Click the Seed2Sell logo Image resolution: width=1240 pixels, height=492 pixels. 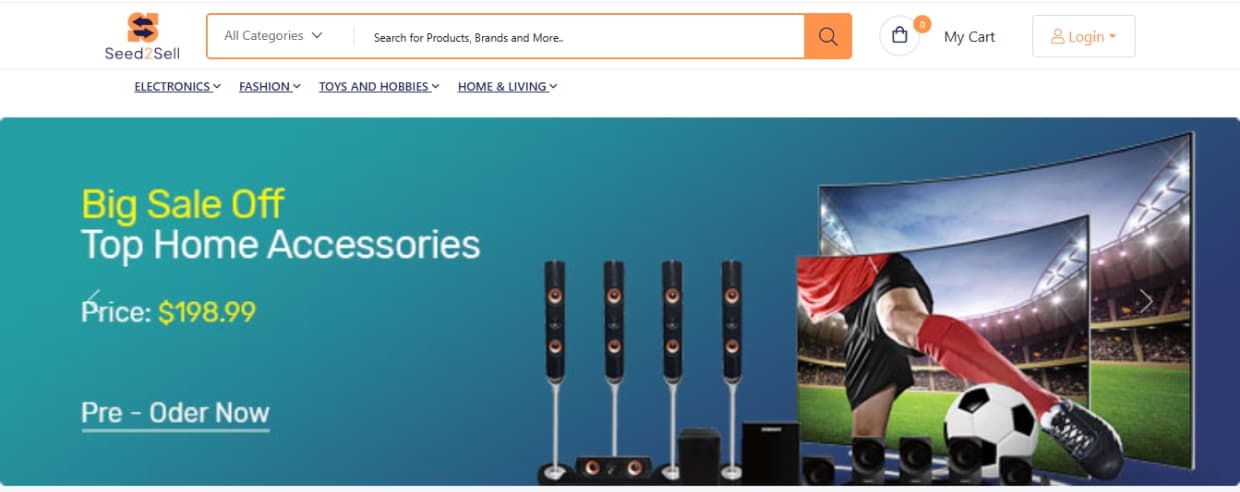tap(142, 36)
